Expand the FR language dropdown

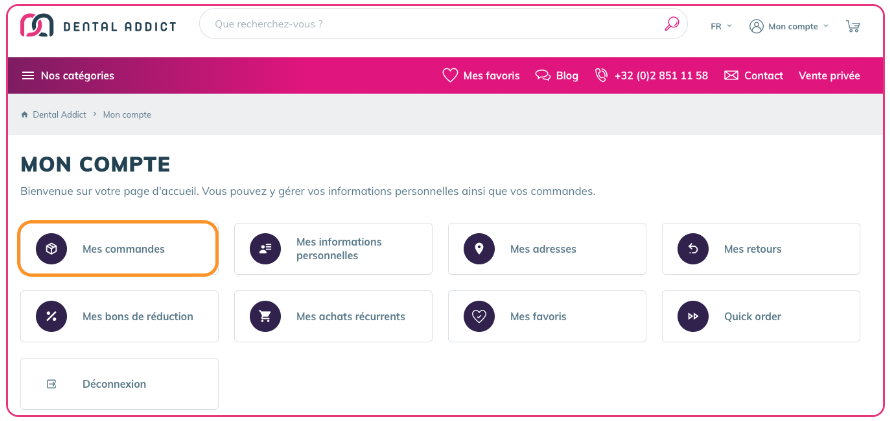[x=721, y=26]
